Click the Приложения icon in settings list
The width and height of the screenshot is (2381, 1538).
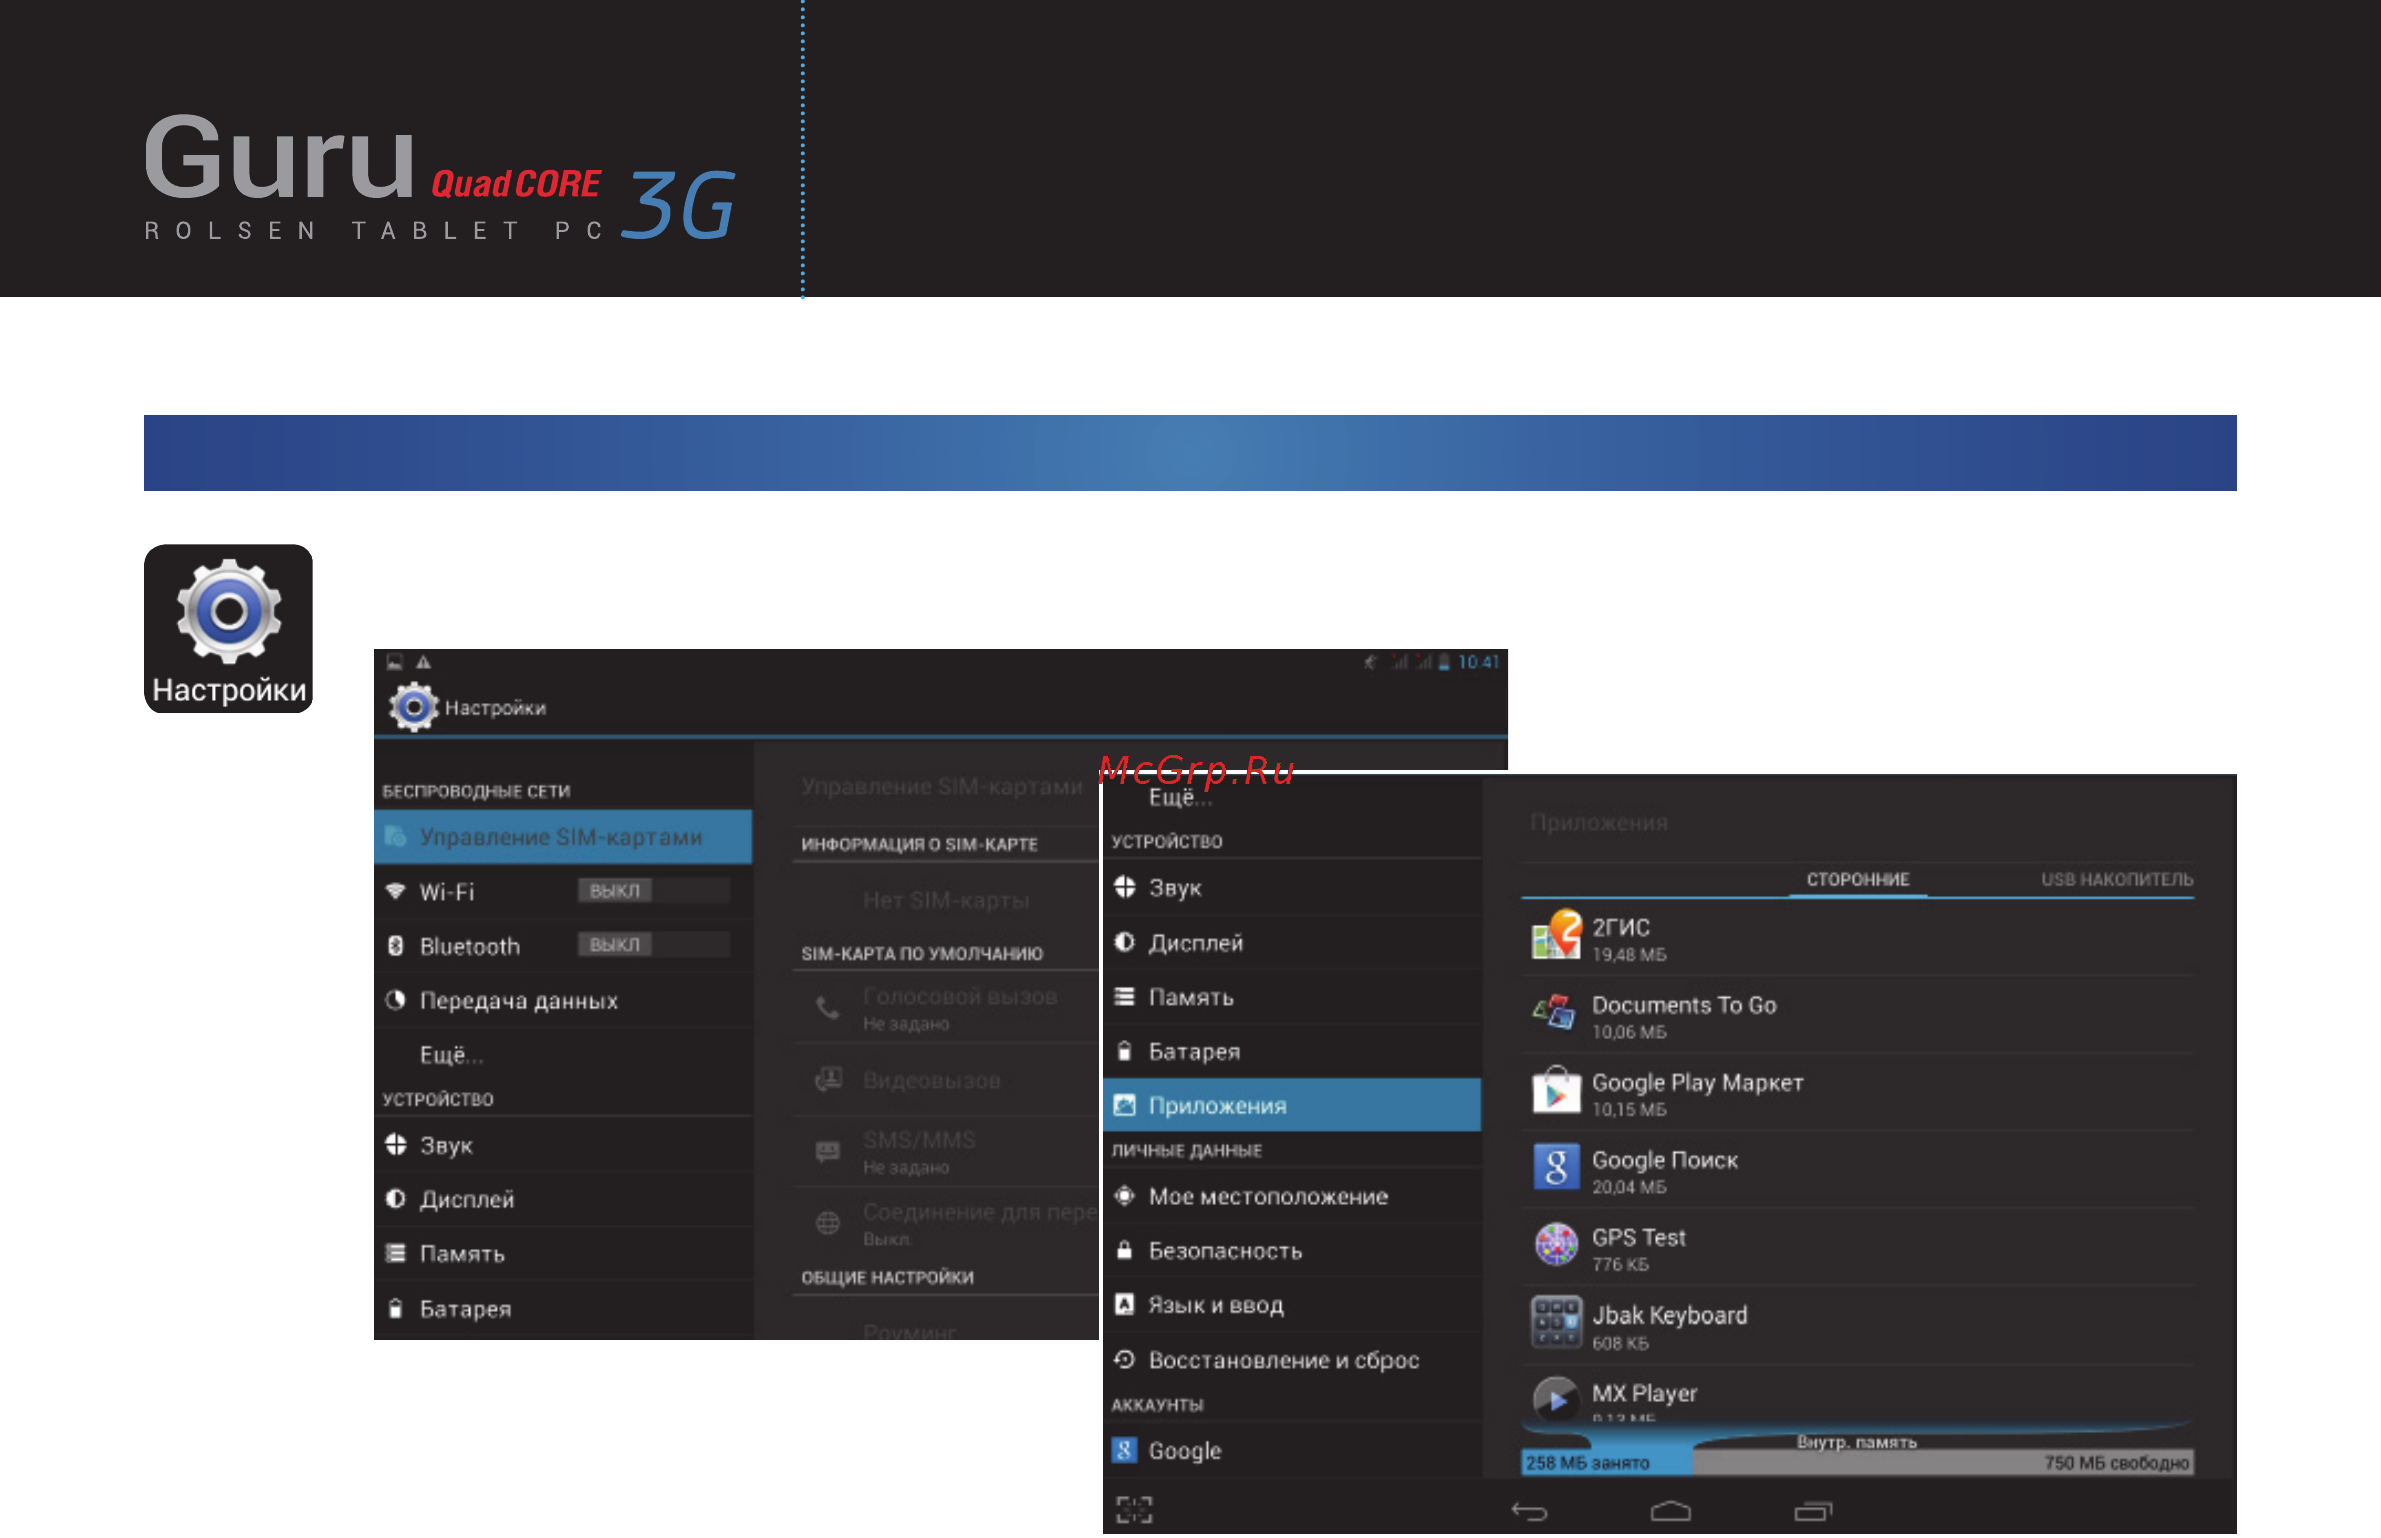click(x=1125, y=1105)
